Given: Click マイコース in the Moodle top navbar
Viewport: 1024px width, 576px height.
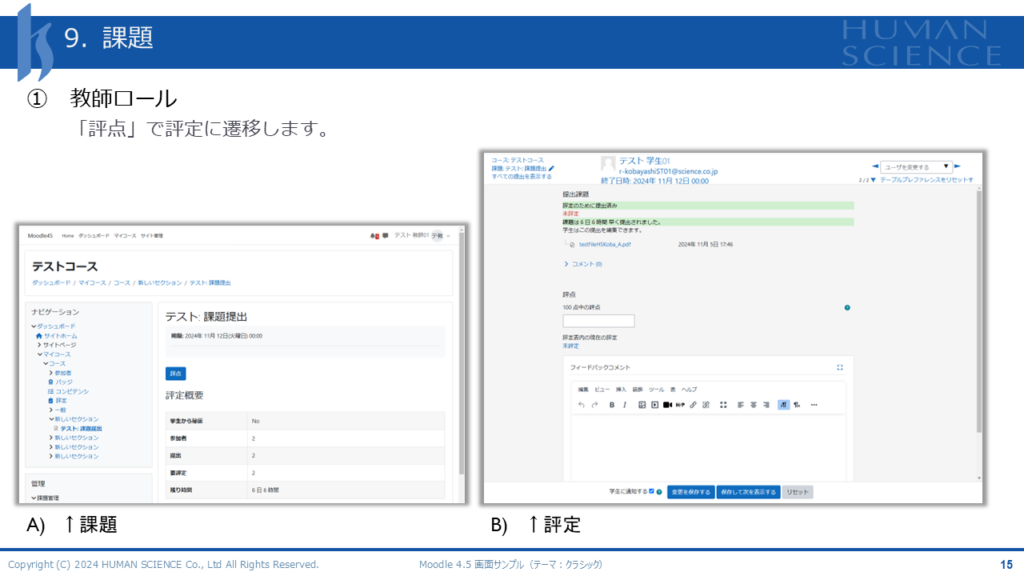Looking at the screenshot, I should point(125,236).
